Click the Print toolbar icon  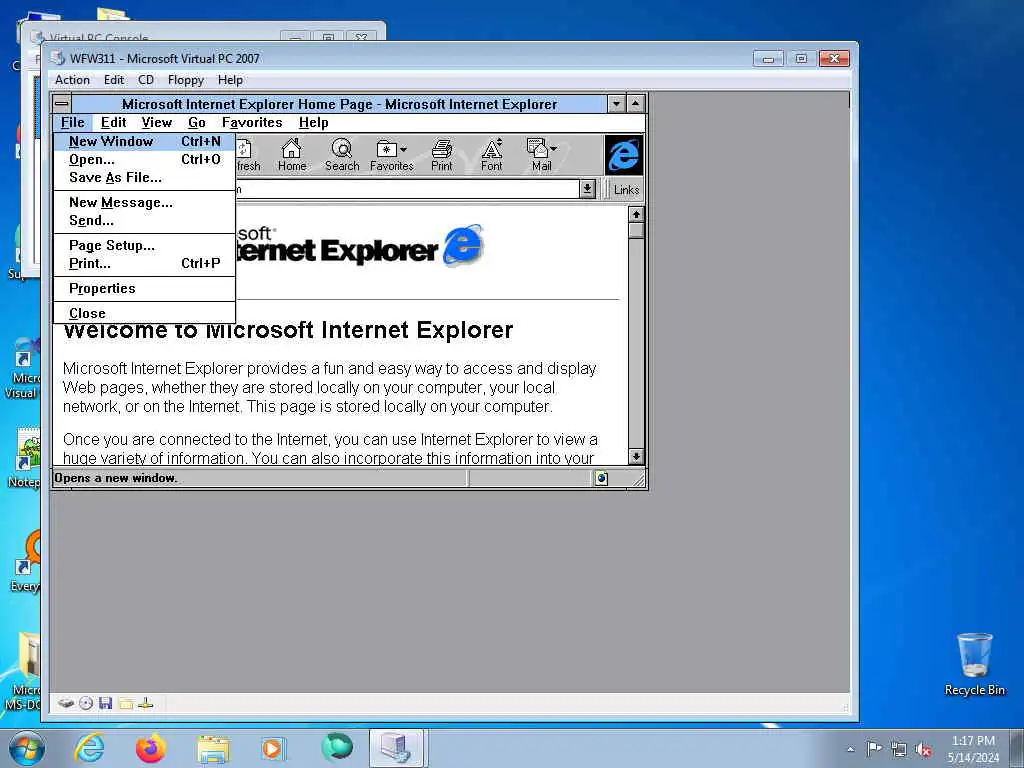point(441,155)
